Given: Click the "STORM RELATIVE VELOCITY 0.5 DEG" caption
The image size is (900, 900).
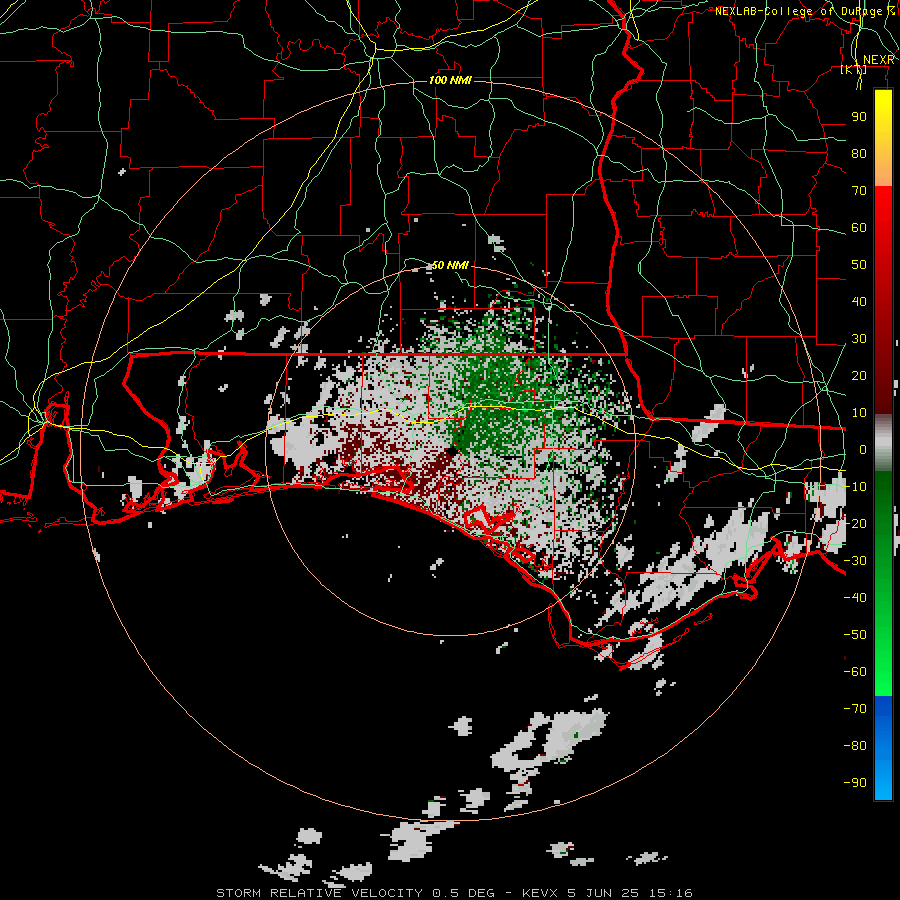Looking at the screenshot, I should [x=355, y=893].
